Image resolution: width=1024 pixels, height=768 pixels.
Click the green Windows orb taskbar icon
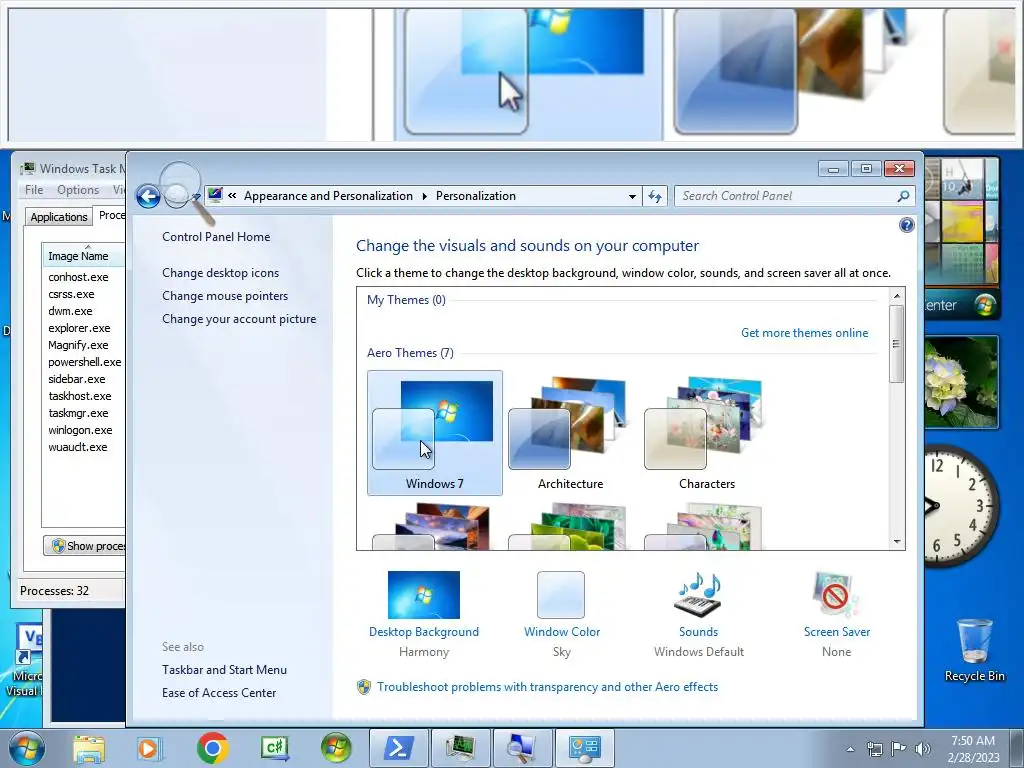(336, 748)
